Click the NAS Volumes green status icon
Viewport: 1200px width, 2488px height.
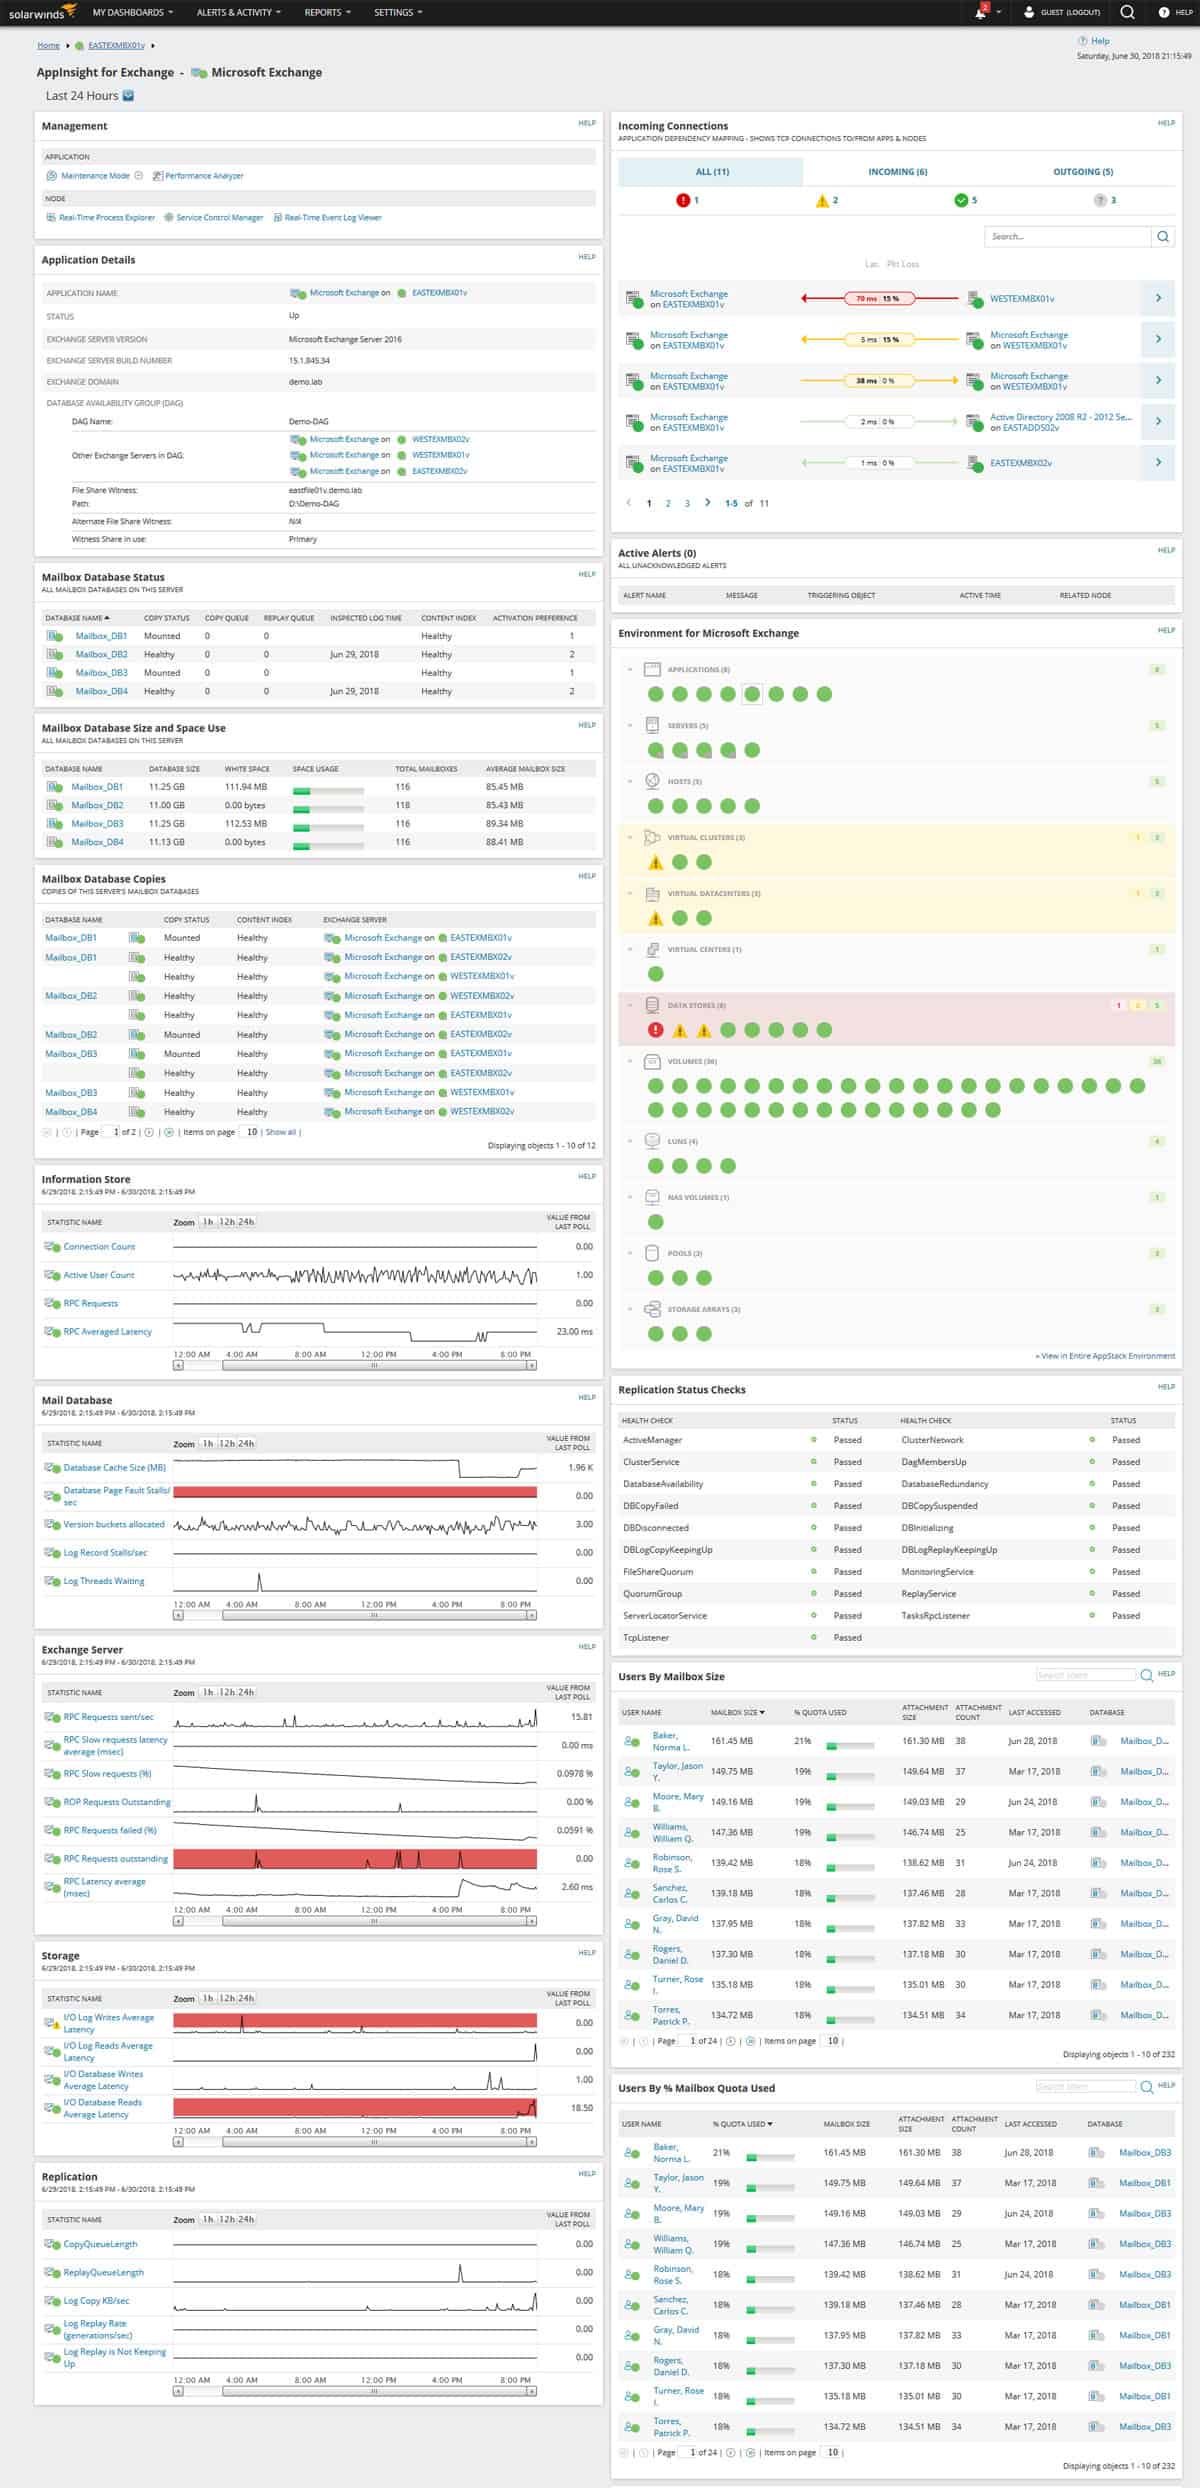[x=655, y=1221]
